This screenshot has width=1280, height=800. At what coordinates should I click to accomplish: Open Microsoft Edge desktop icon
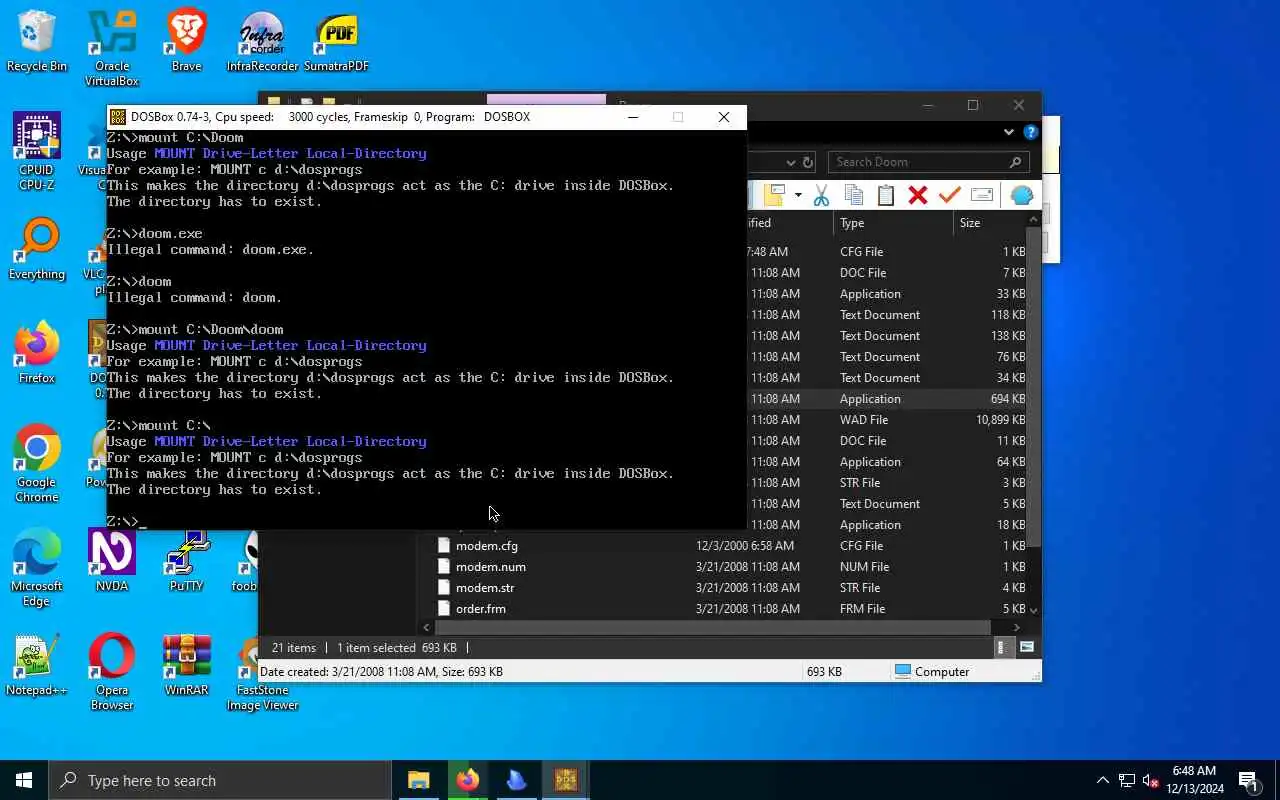click(x=37, y=568)
